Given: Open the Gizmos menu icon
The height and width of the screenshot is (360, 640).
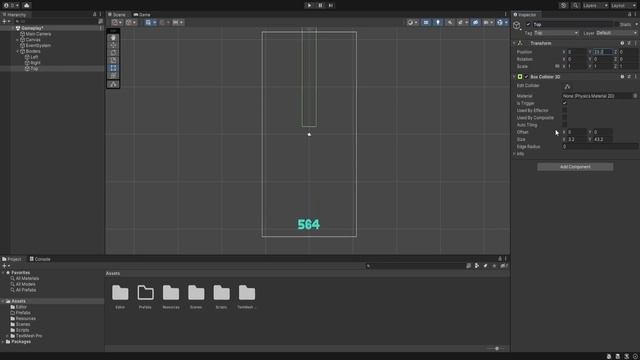Looking at the screenshot, I should (x=500, y=22).
